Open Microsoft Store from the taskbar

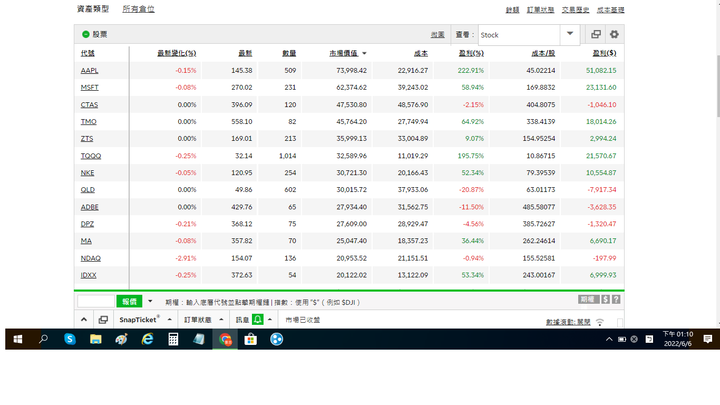251,339
